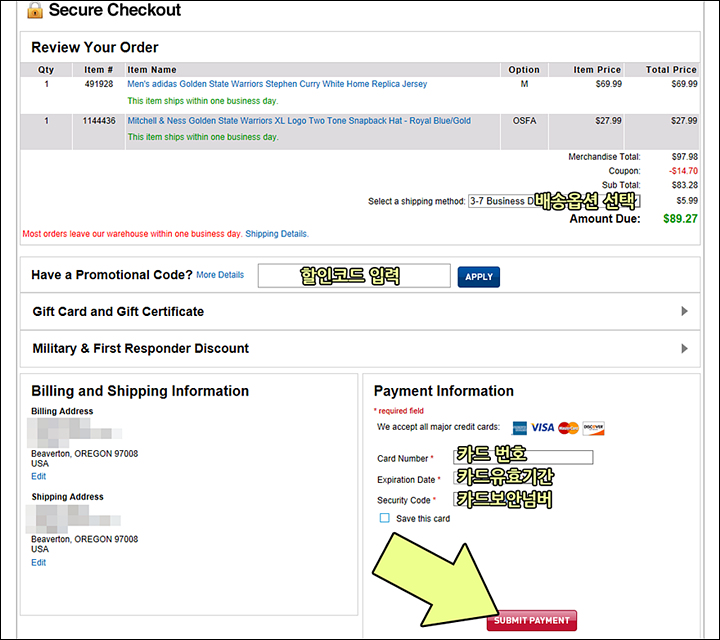
Task: Click the Total Price column header
Action: click(x=671, y=70)
